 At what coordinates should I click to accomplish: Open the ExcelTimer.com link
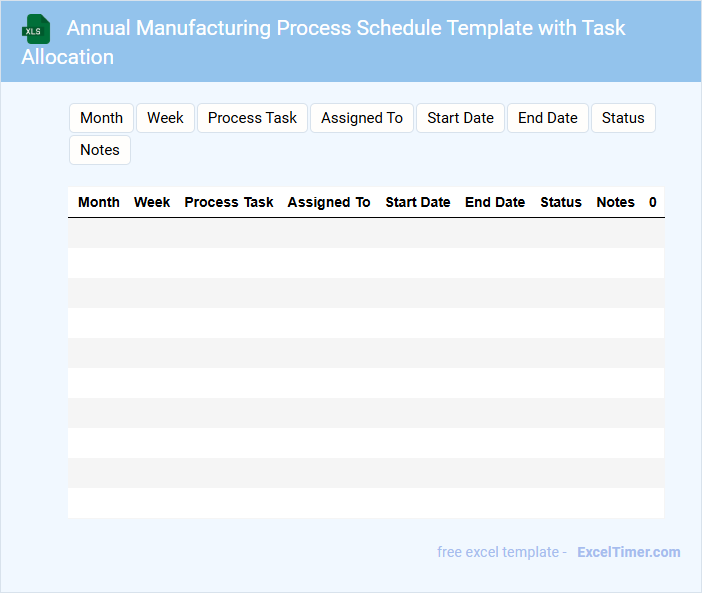(x=628, y=552)
